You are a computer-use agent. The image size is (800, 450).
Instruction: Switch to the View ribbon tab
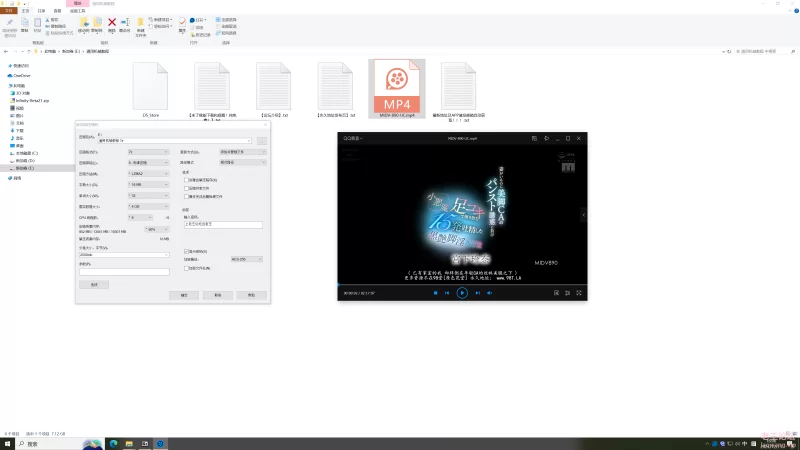(57, 11)
